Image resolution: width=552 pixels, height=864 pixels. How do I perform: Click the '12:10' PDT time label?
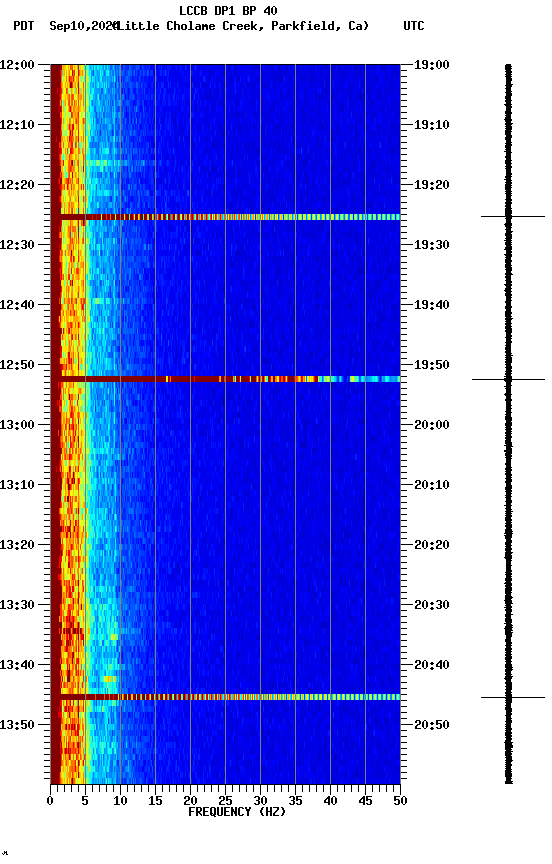[x=17, y=125]
